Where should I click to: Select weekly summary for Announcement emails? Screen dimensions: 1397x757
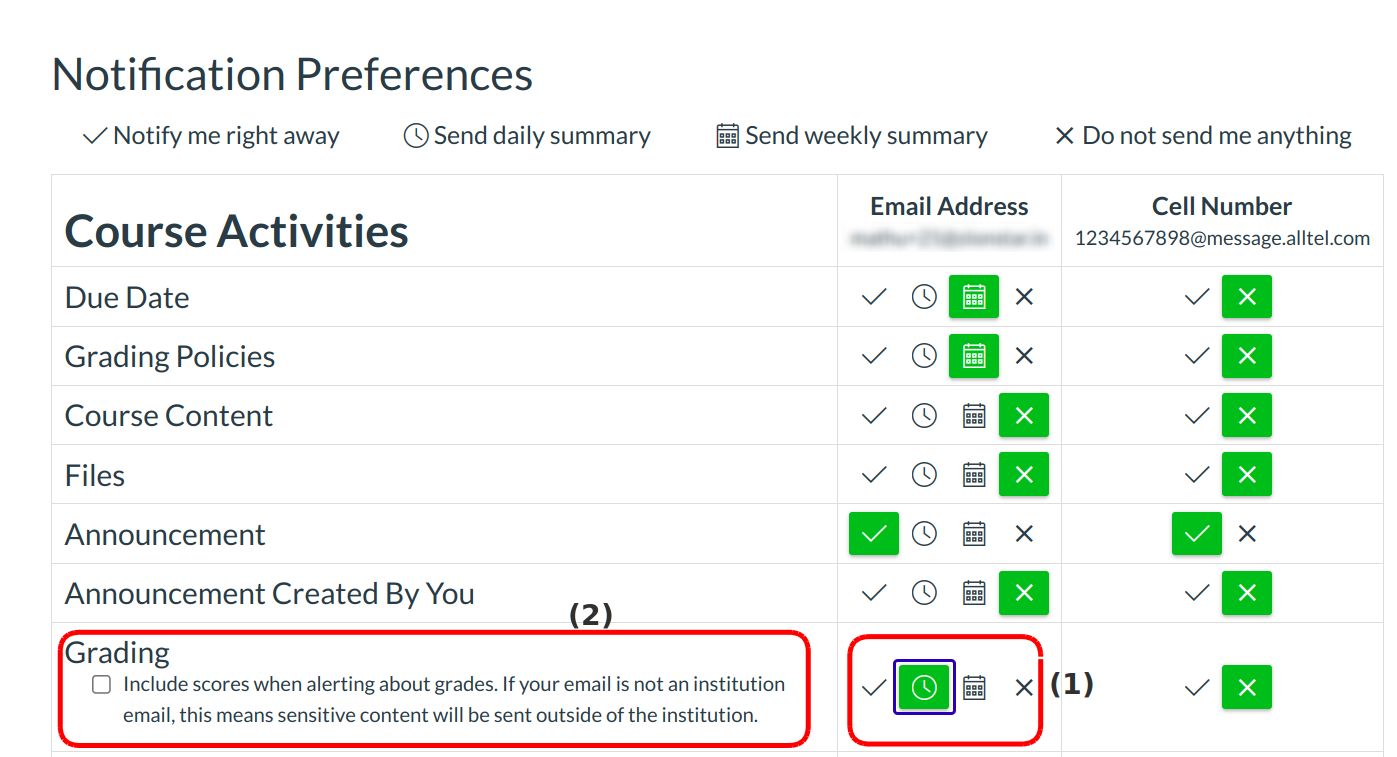pyautogui.click(x=973, y=533)
